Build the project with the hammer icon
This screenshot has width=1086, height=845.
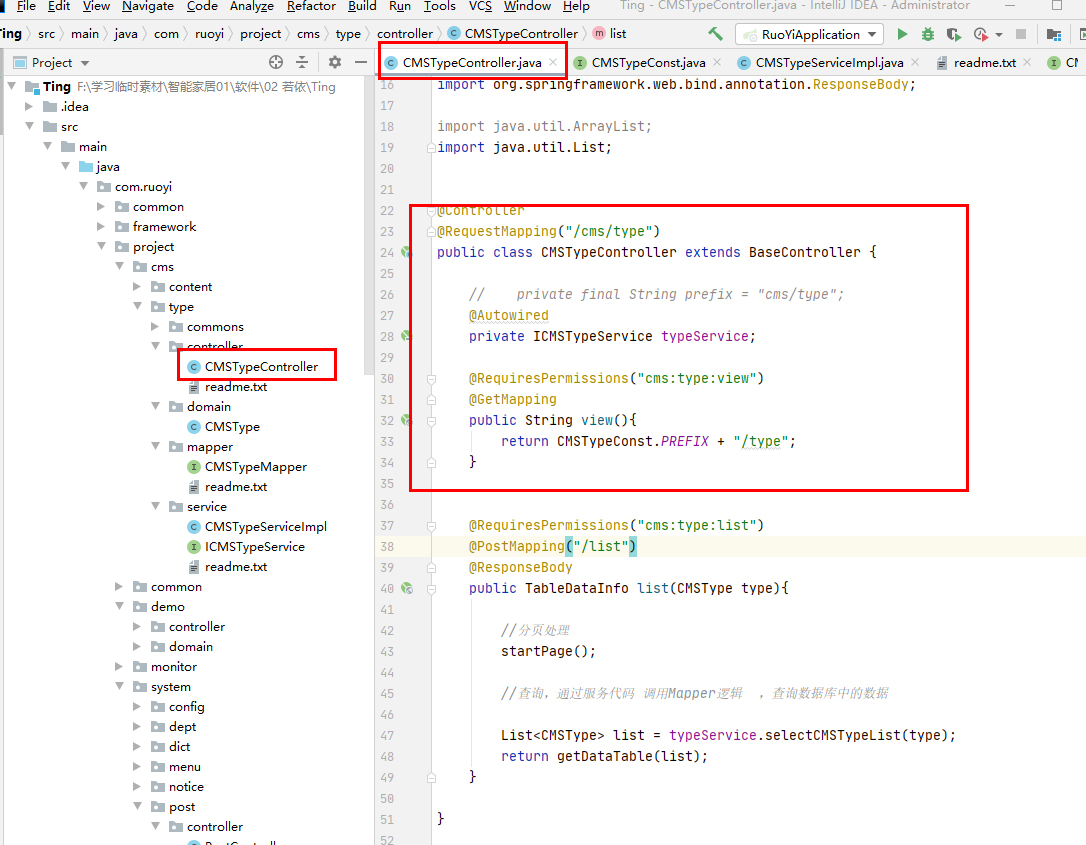(715, 34)
